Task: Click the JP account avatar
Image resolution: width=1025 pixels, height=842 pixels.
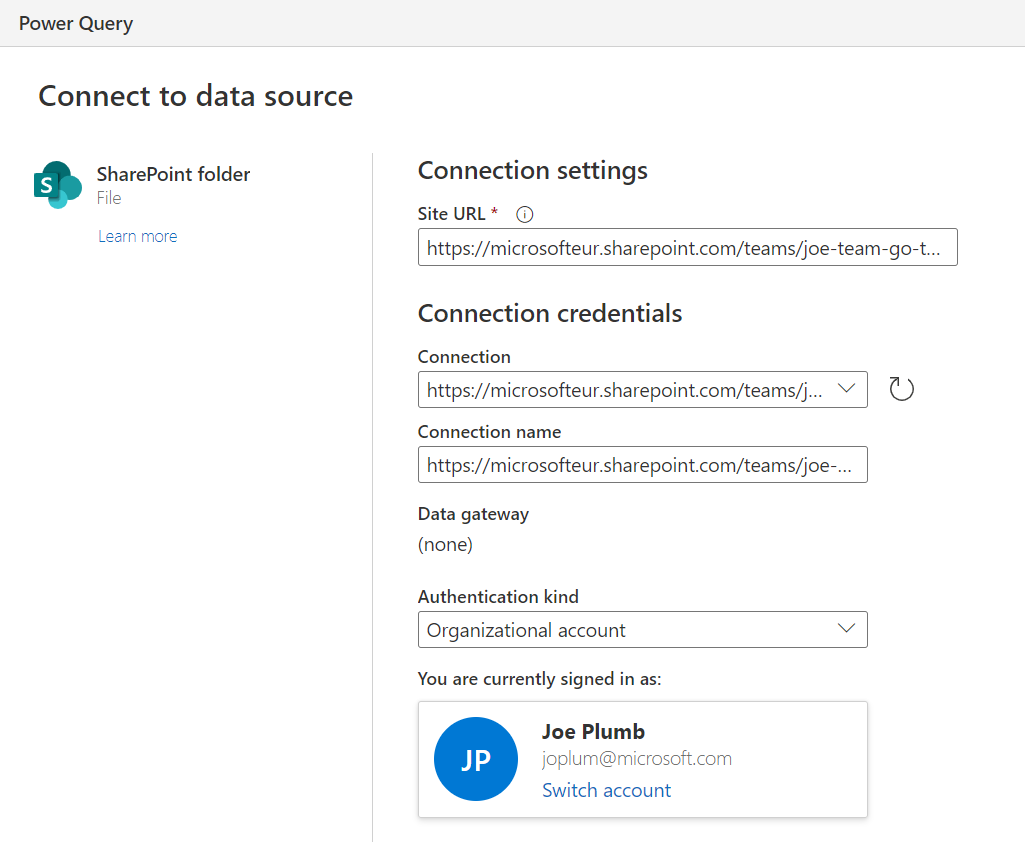Action: 476,759
